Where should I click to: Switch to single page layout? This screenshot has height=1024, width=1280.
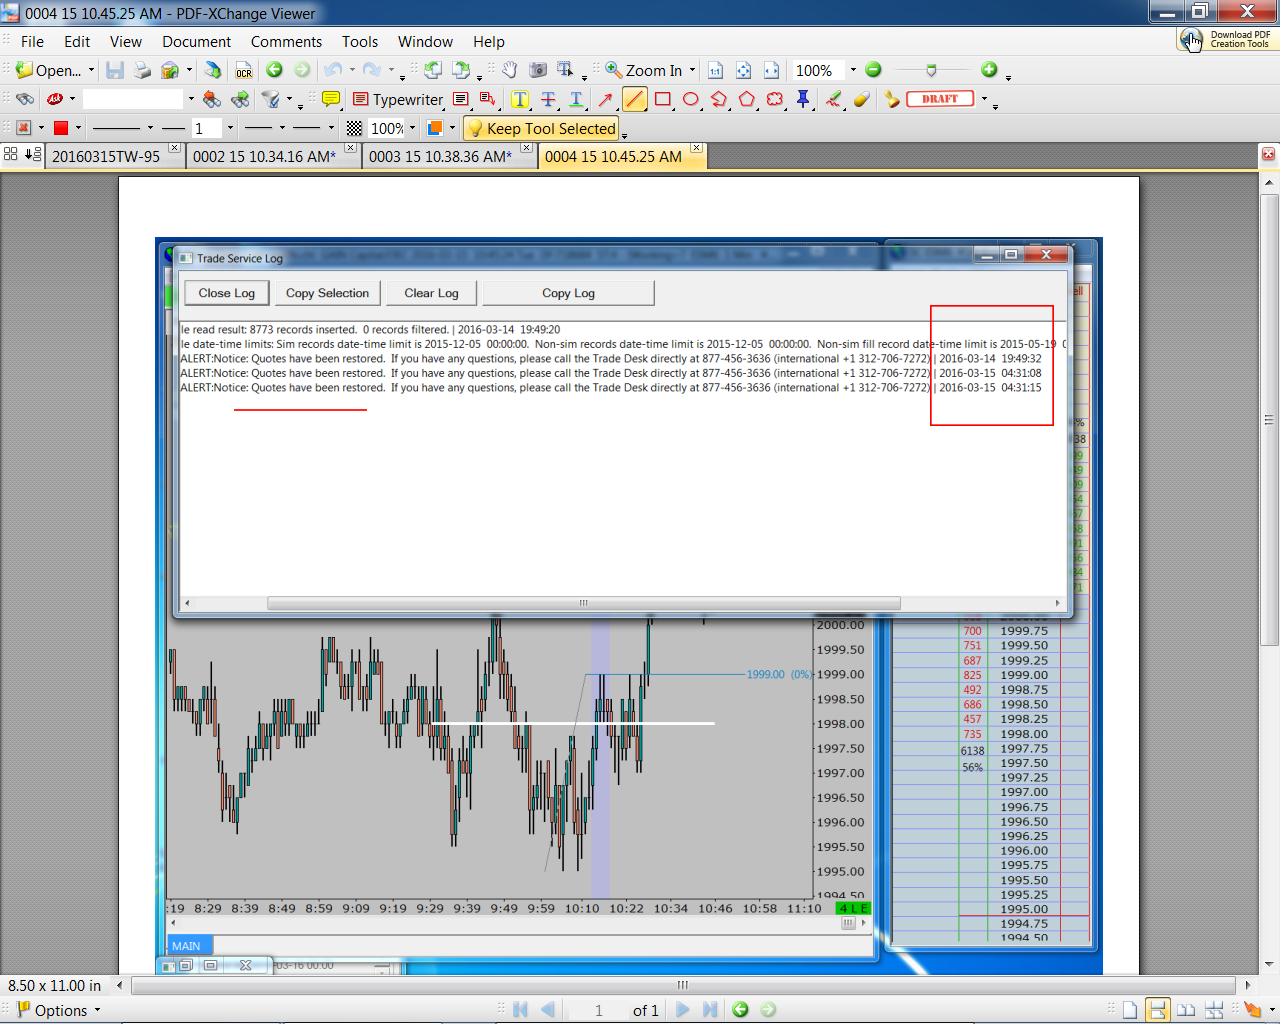click(1129, 1010)
